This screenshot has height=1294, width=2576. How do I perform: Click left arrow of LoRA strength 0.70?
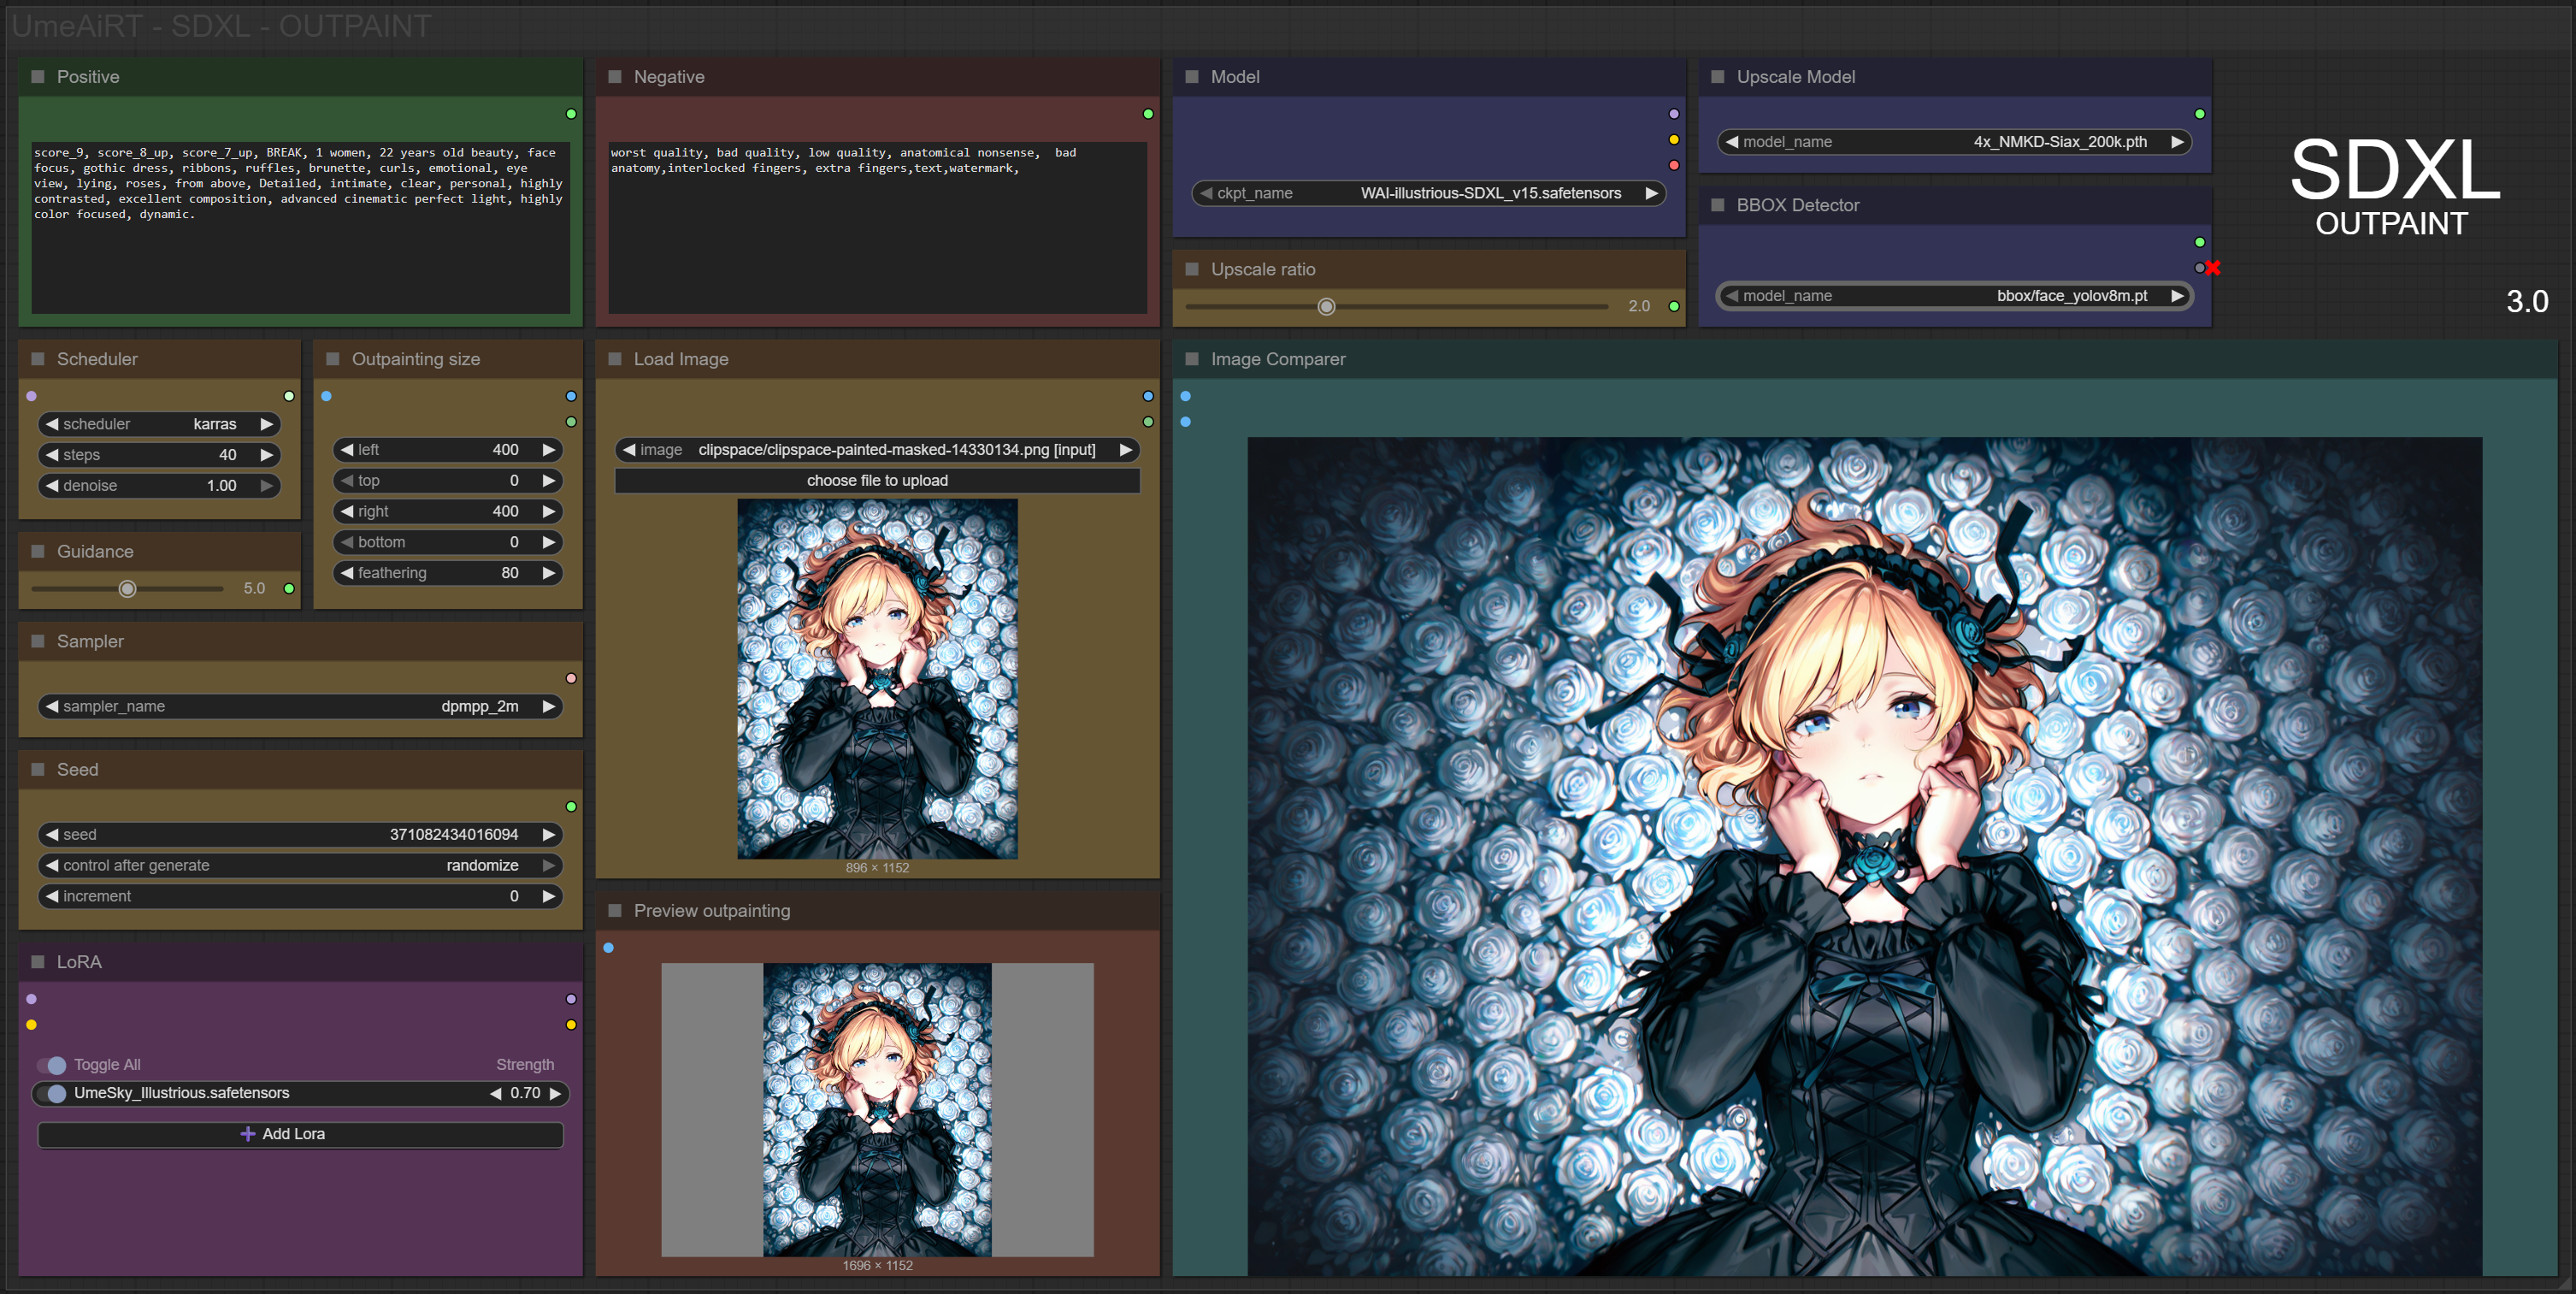point(496,1093)
